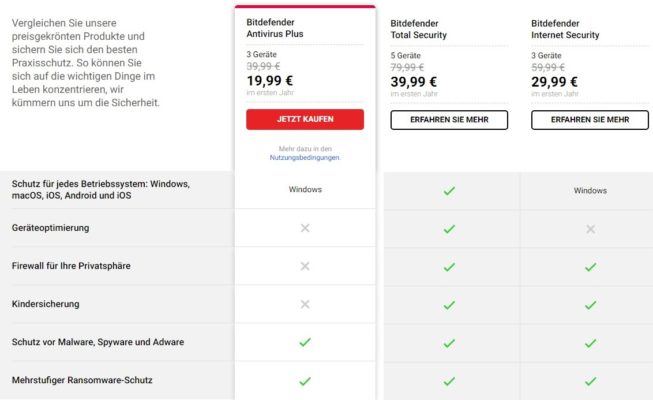Click the operating system checkmark for Total Security
Image resolution: width=653 pixels, height=400 pixels.
[449, 191]
